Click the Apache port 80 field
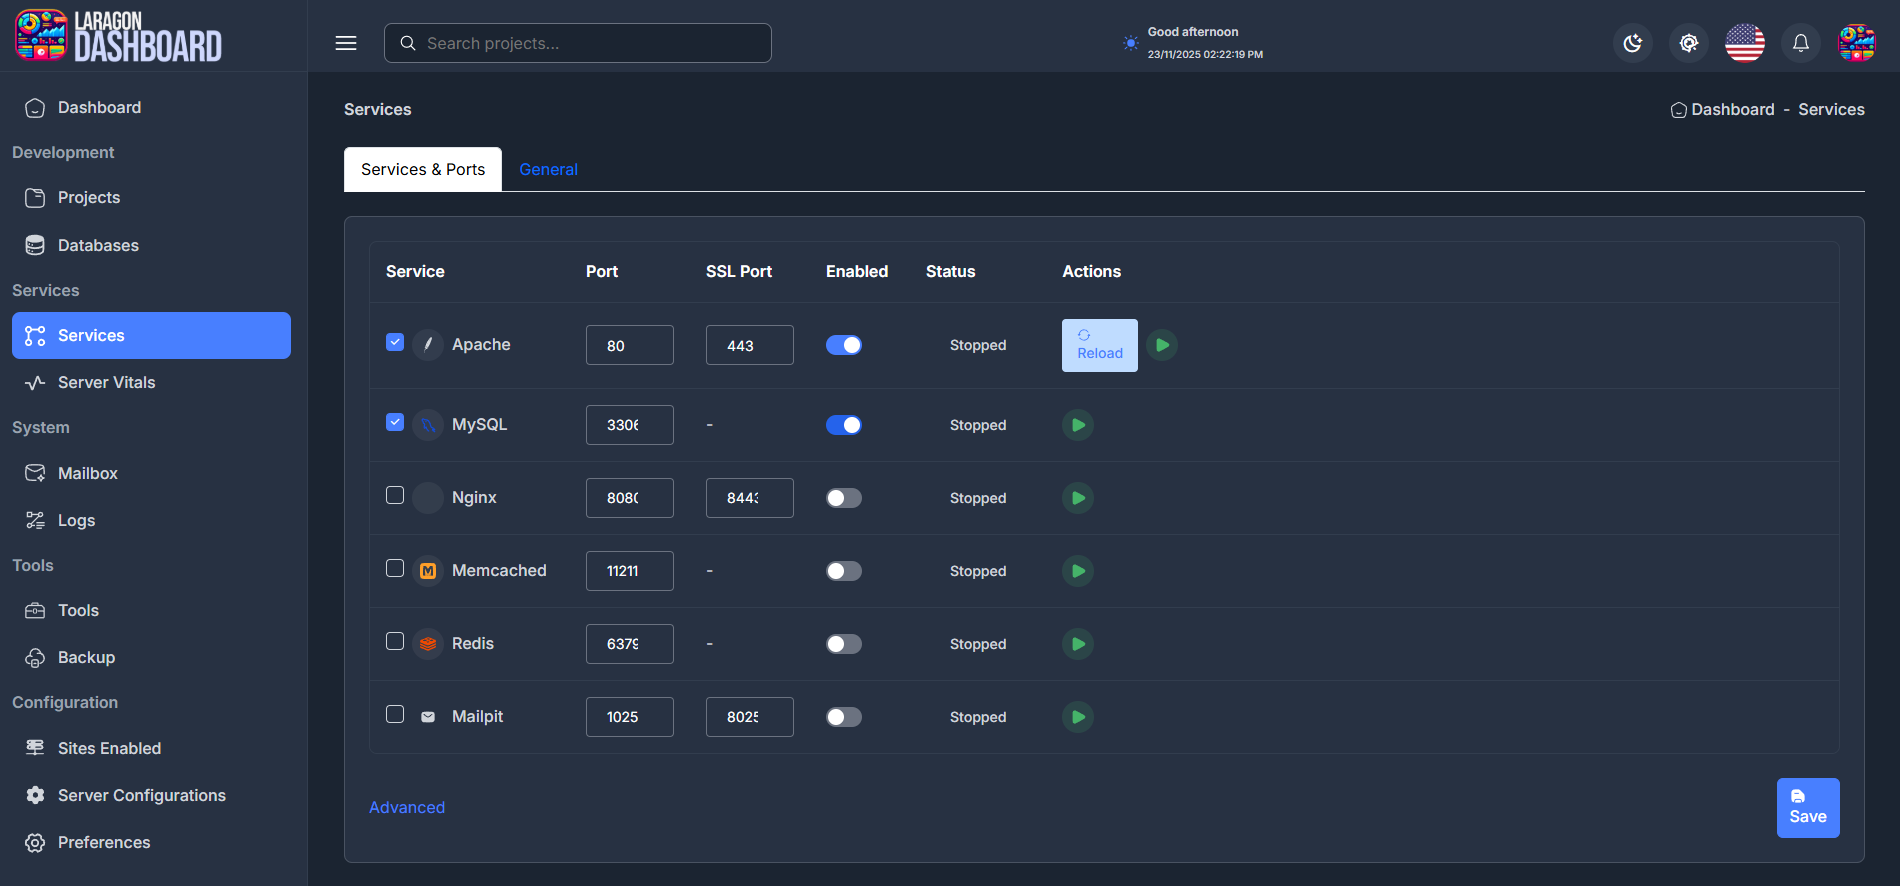Screen dimensions: 1900x886 click(630, 345)
